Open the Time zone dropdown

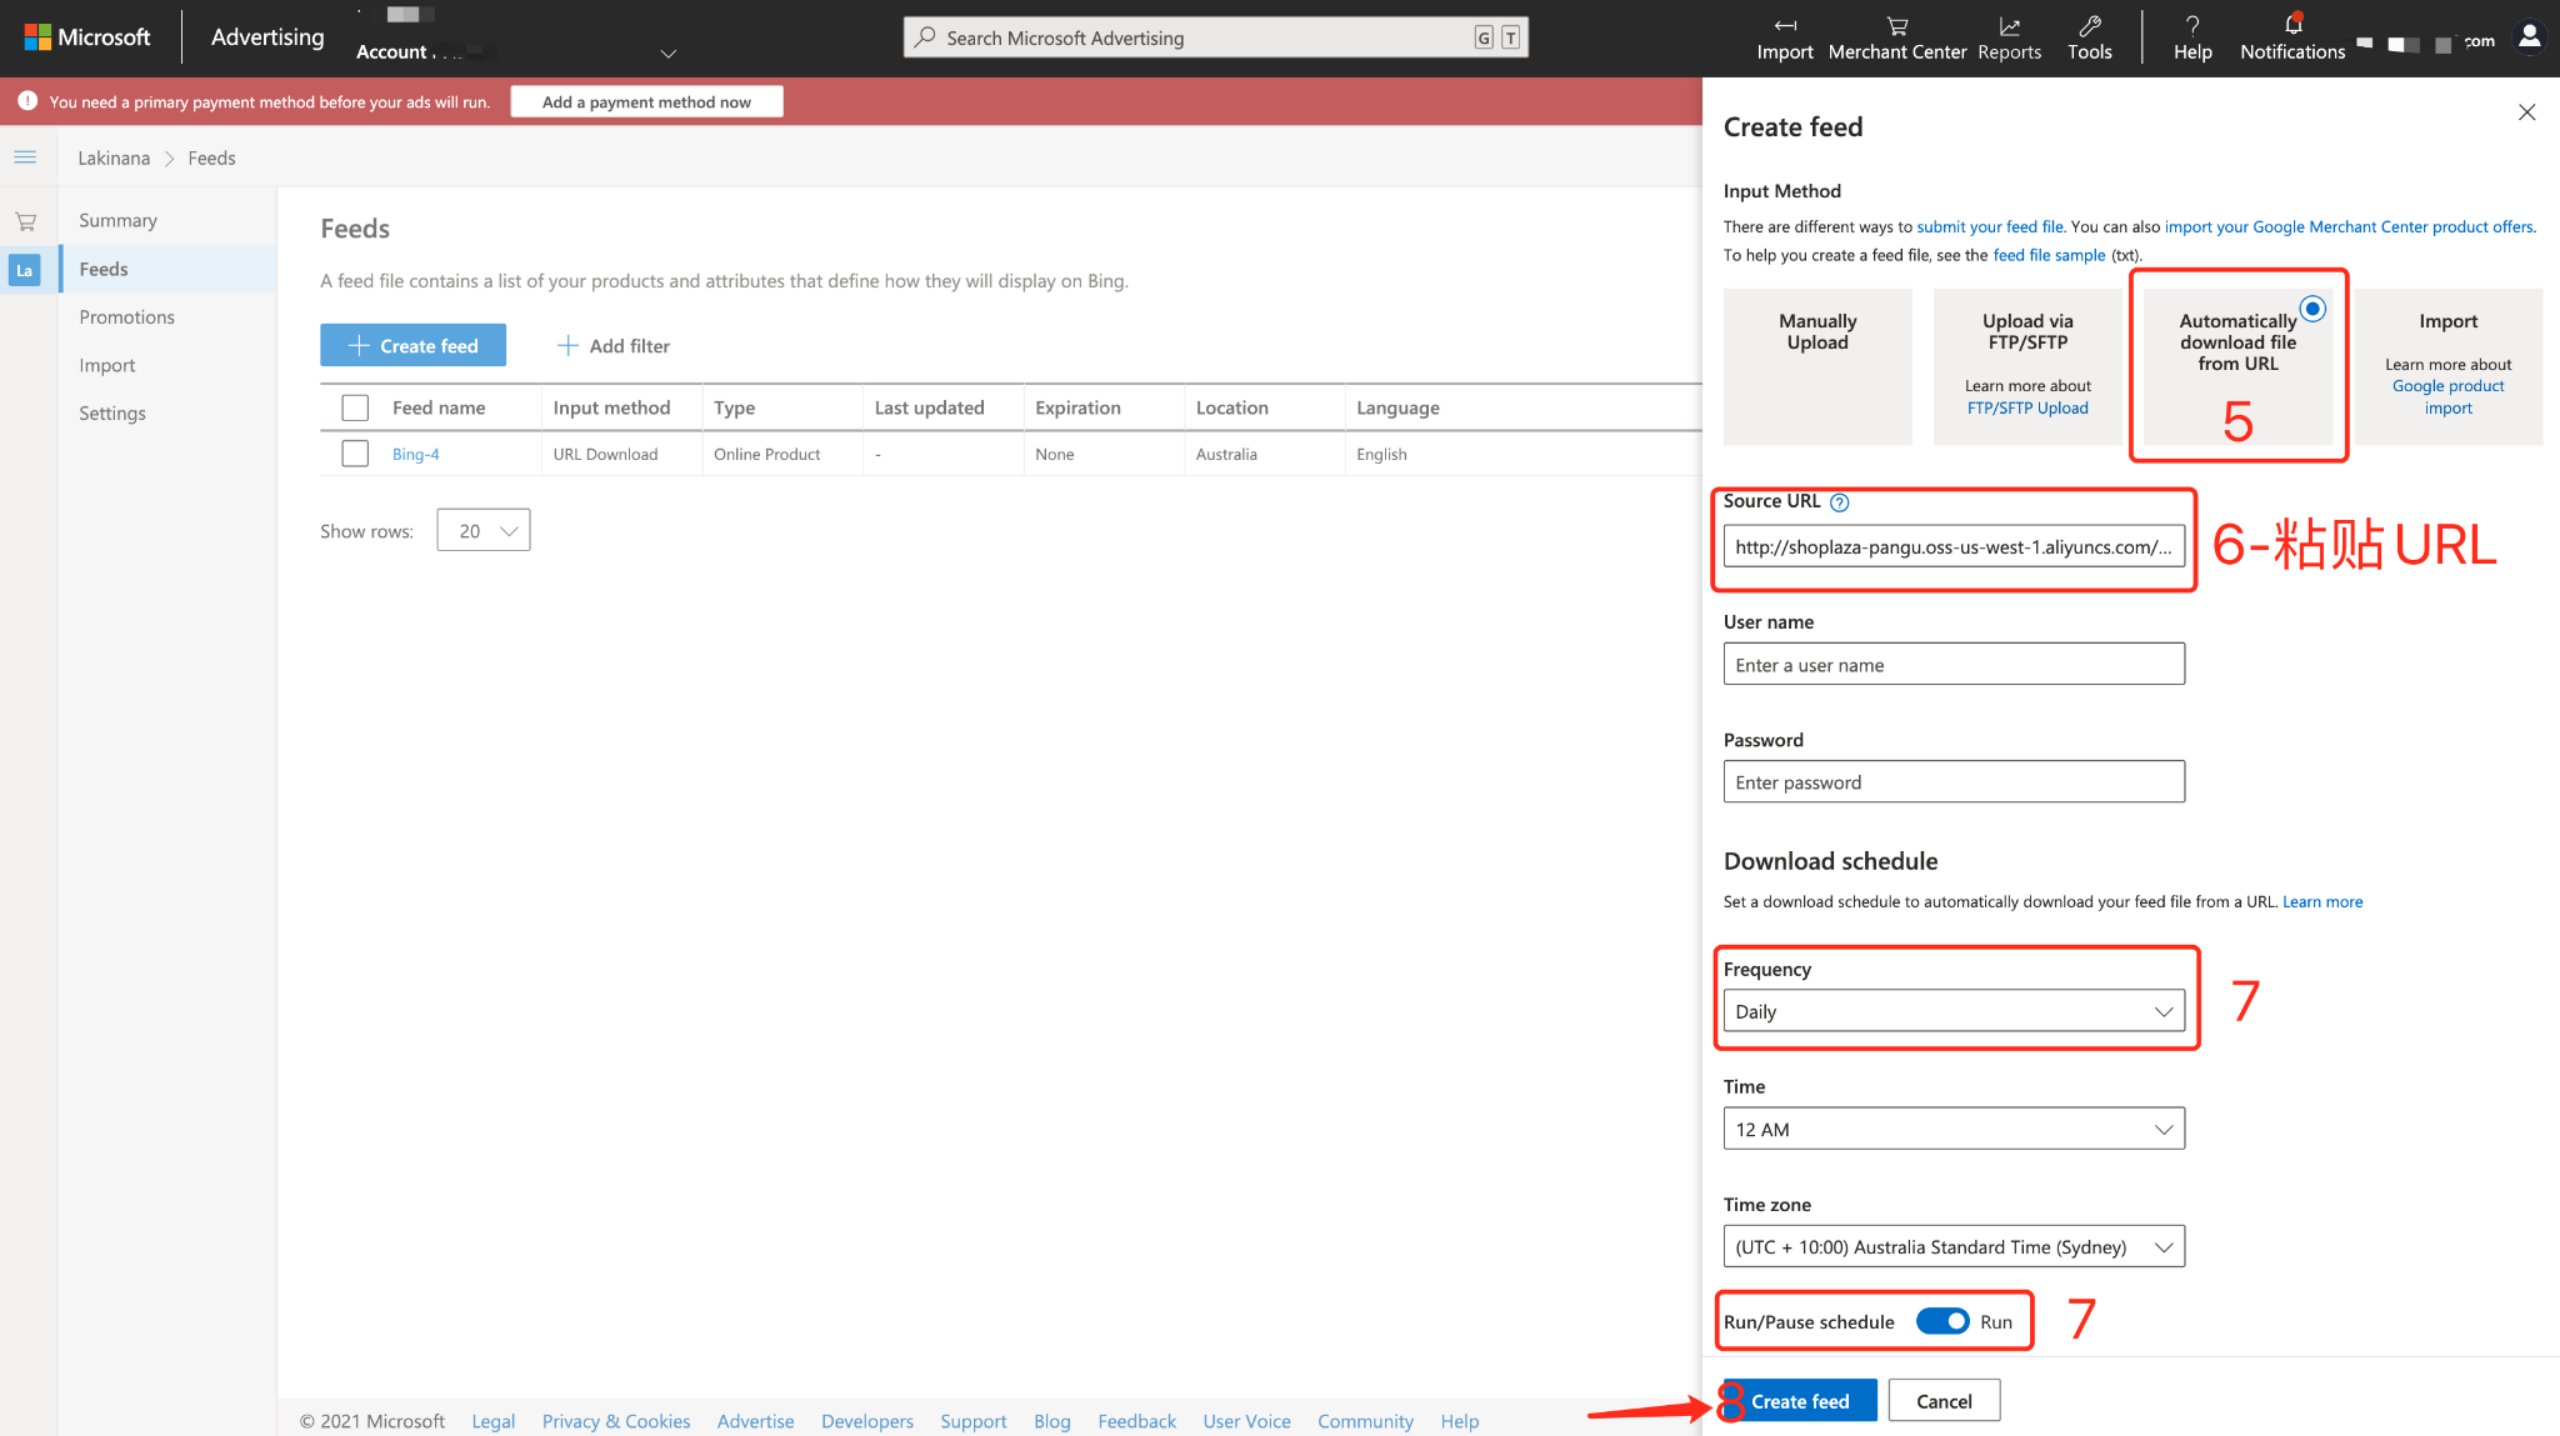[x=1953, y=1247]
